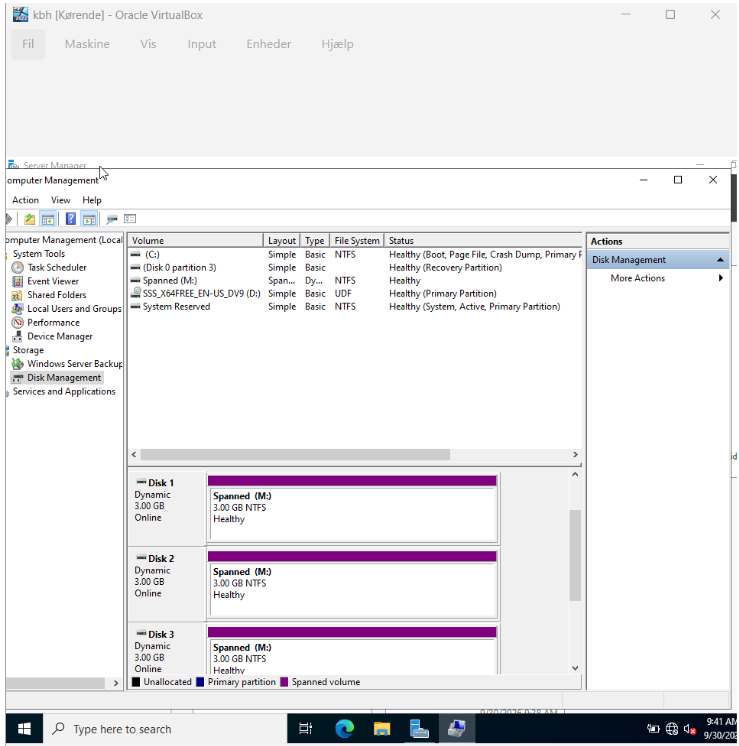Select Services and Applications node

[64, 392]
